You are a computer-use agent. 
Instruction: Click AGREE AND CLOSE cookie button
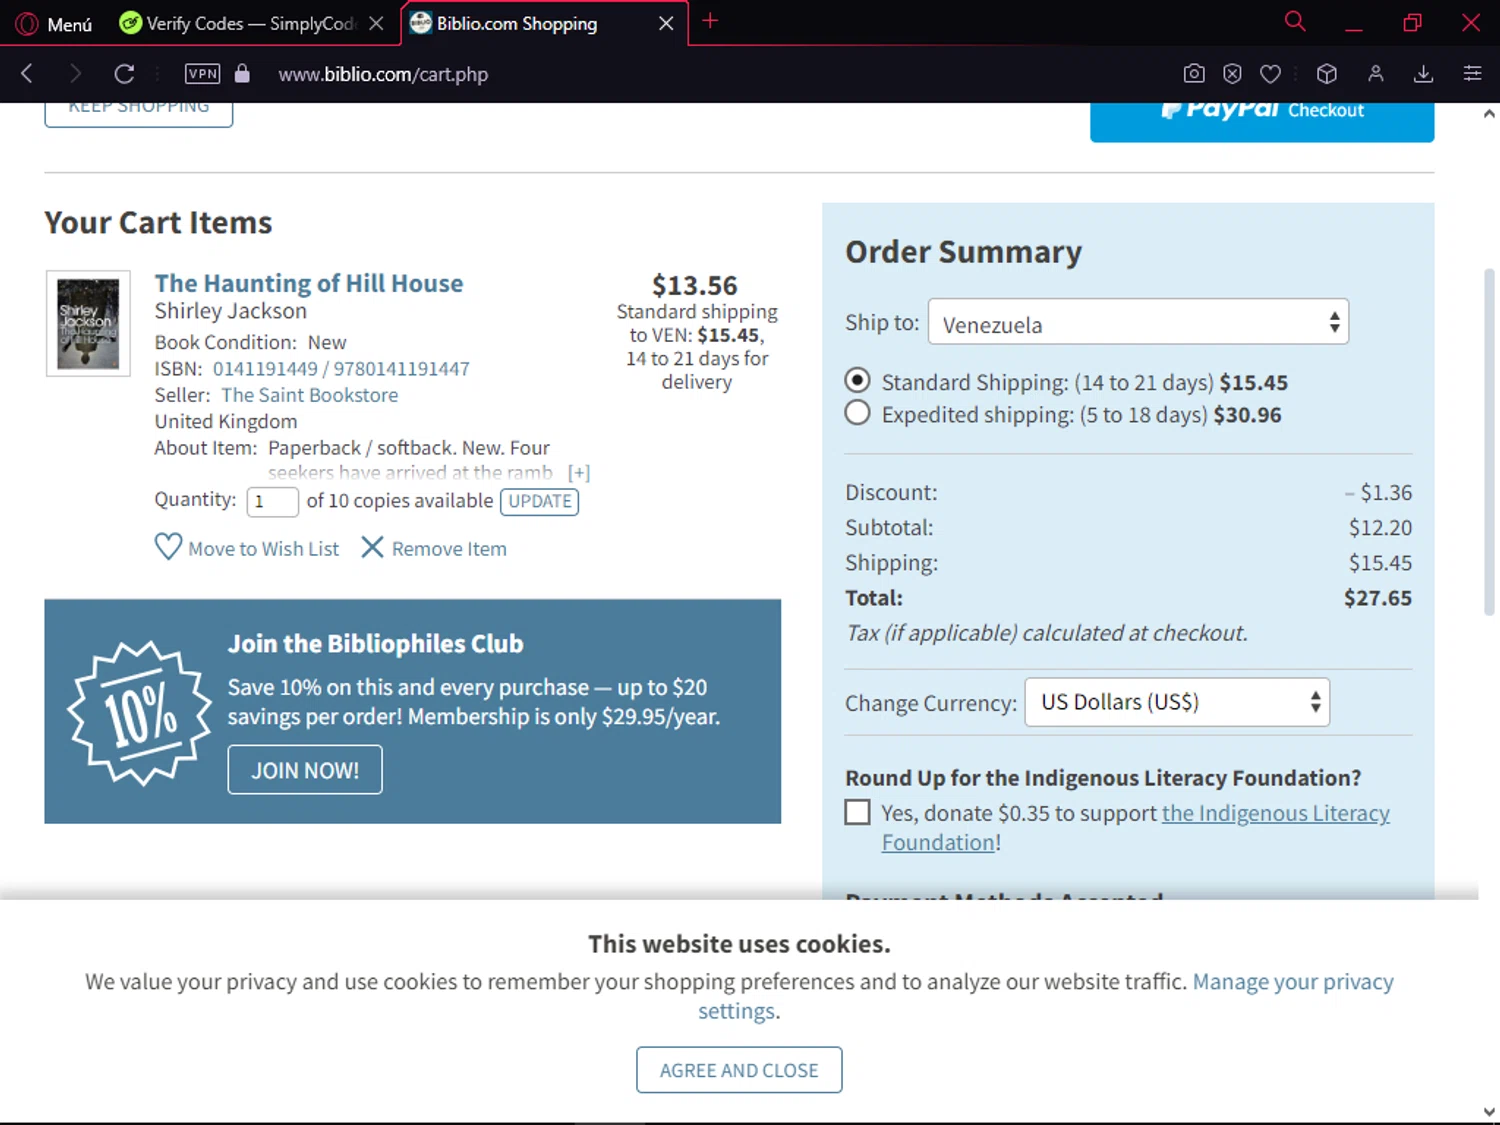click(x=739, y=1070)
